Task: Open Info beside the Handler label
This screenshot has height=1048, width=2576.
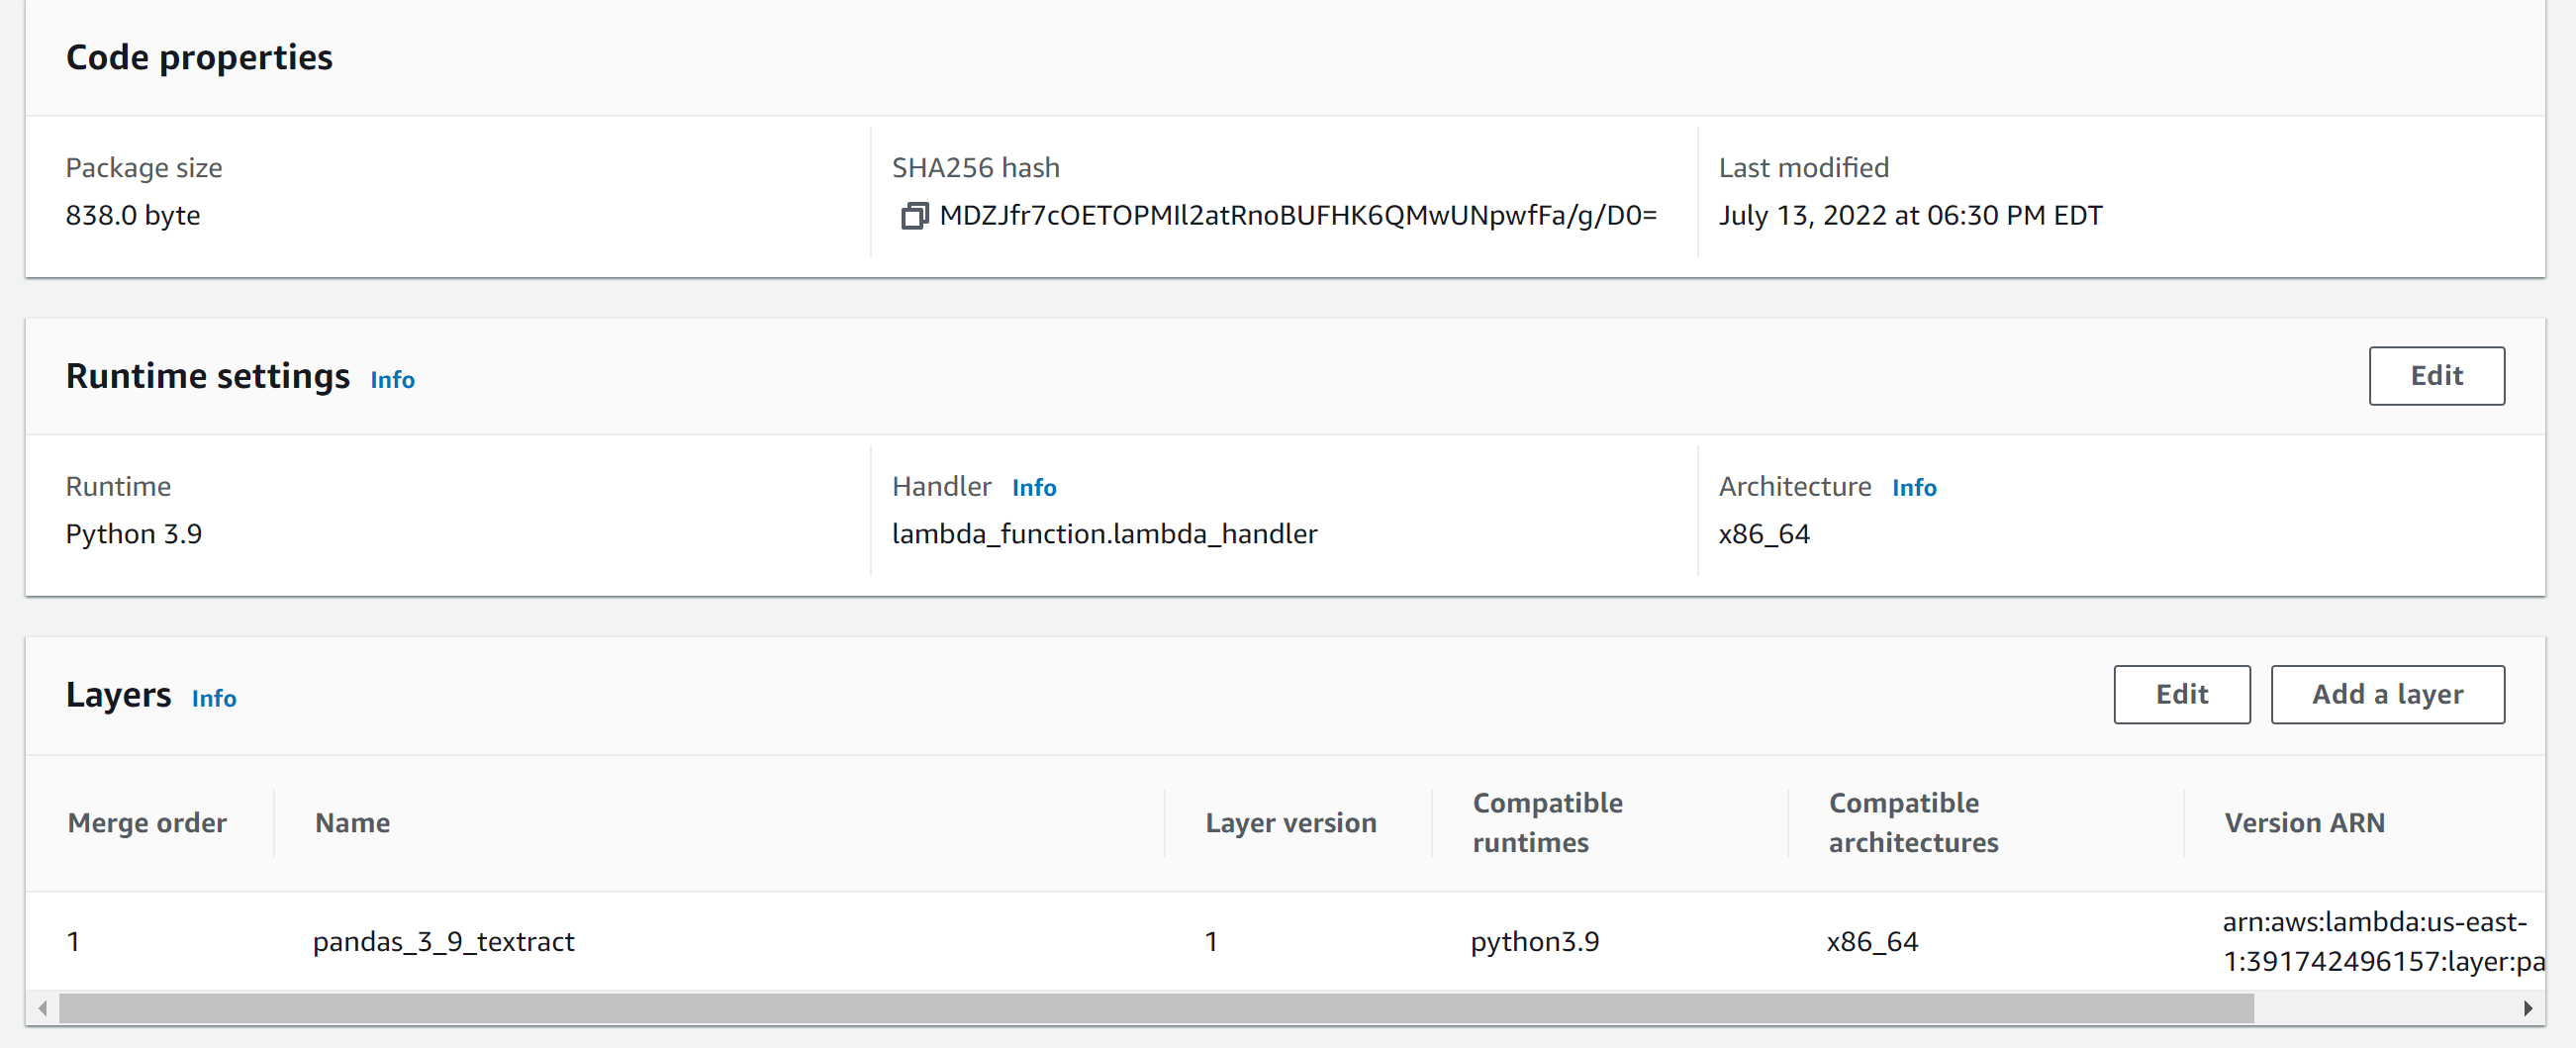Action: point(1034,487)
